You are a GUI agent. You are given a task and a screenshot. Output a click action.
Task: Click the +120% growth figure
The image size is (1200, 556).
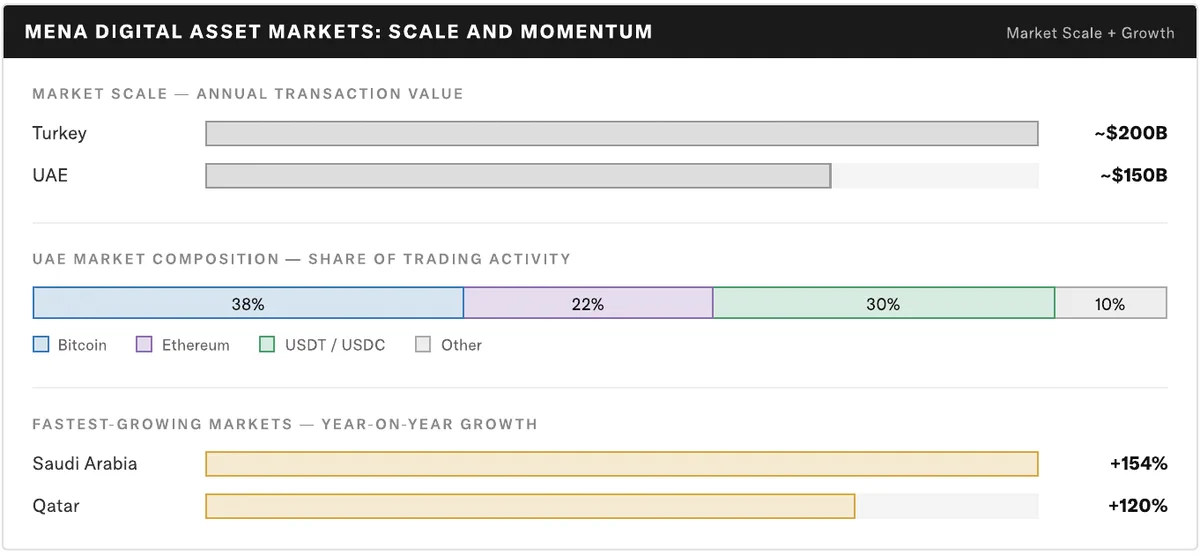pos(1138,506)
